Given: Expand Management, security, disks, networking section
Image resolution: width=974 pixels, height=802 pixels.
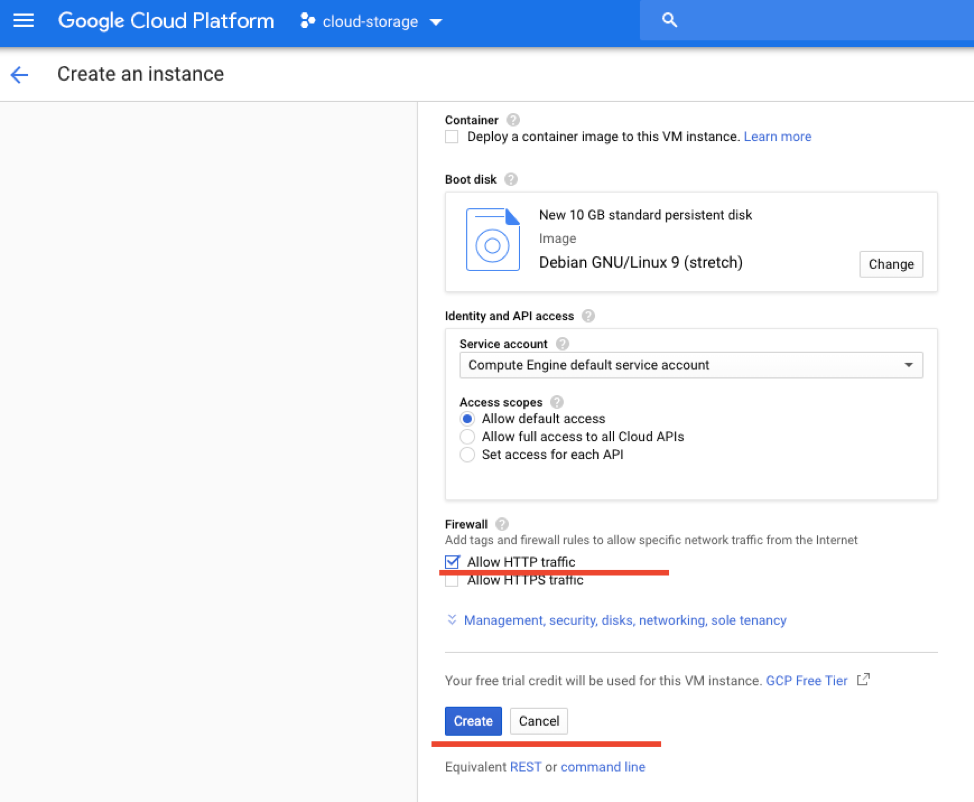Looking at the screenshot, I should click(x=624, y=621).
